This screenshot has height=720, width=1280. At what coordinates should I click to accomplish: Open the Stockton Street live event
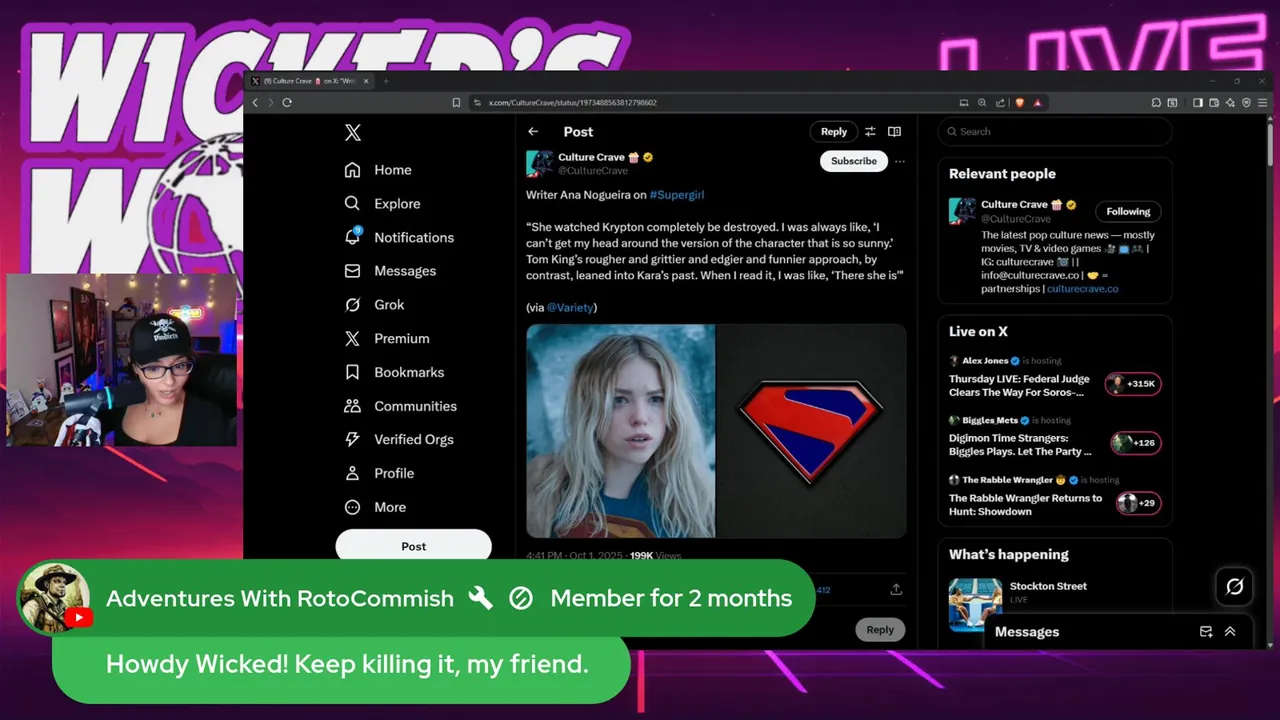pos(1048,586)
